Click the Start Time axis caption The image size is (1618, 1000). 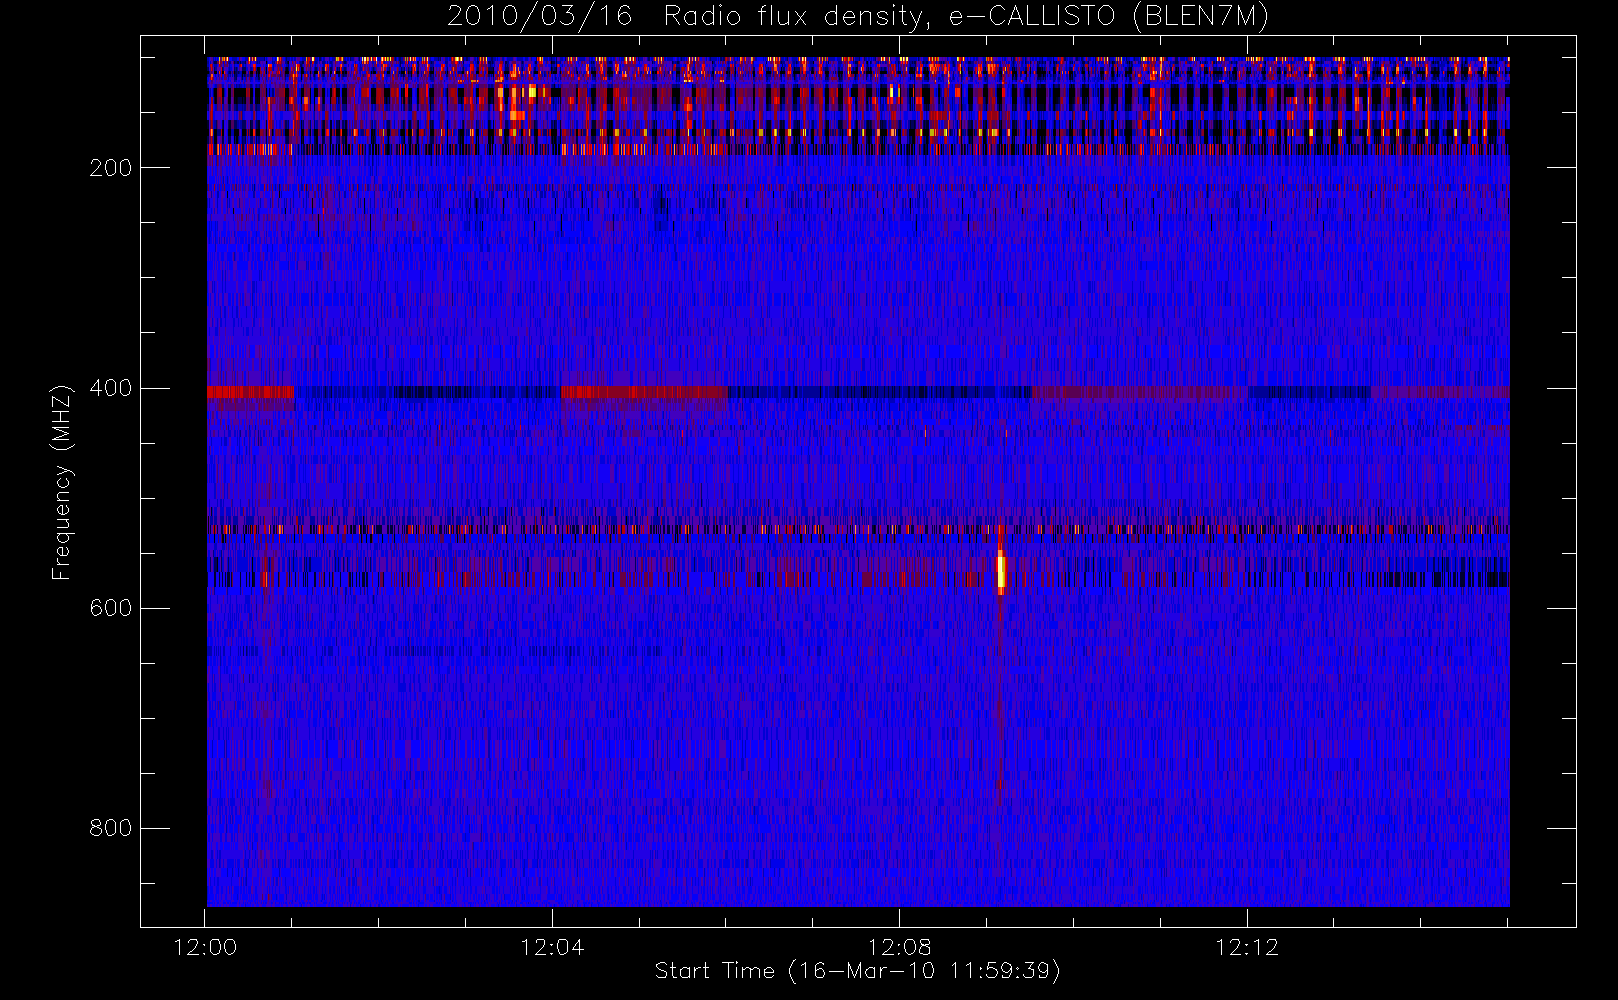pyautogui.click(x=858, y=971)
